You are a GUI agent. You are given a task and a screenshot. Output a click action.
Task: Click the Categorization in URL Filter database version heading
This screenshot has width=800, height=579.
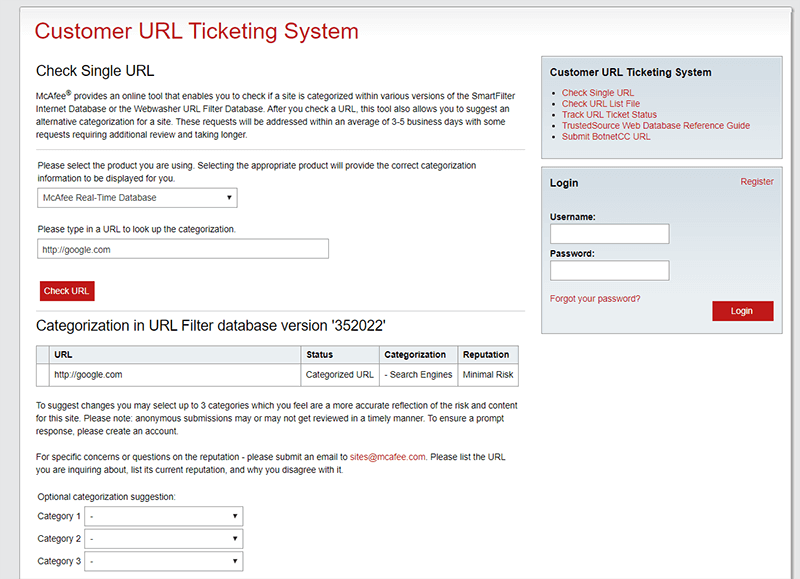(x=211, y=325)
